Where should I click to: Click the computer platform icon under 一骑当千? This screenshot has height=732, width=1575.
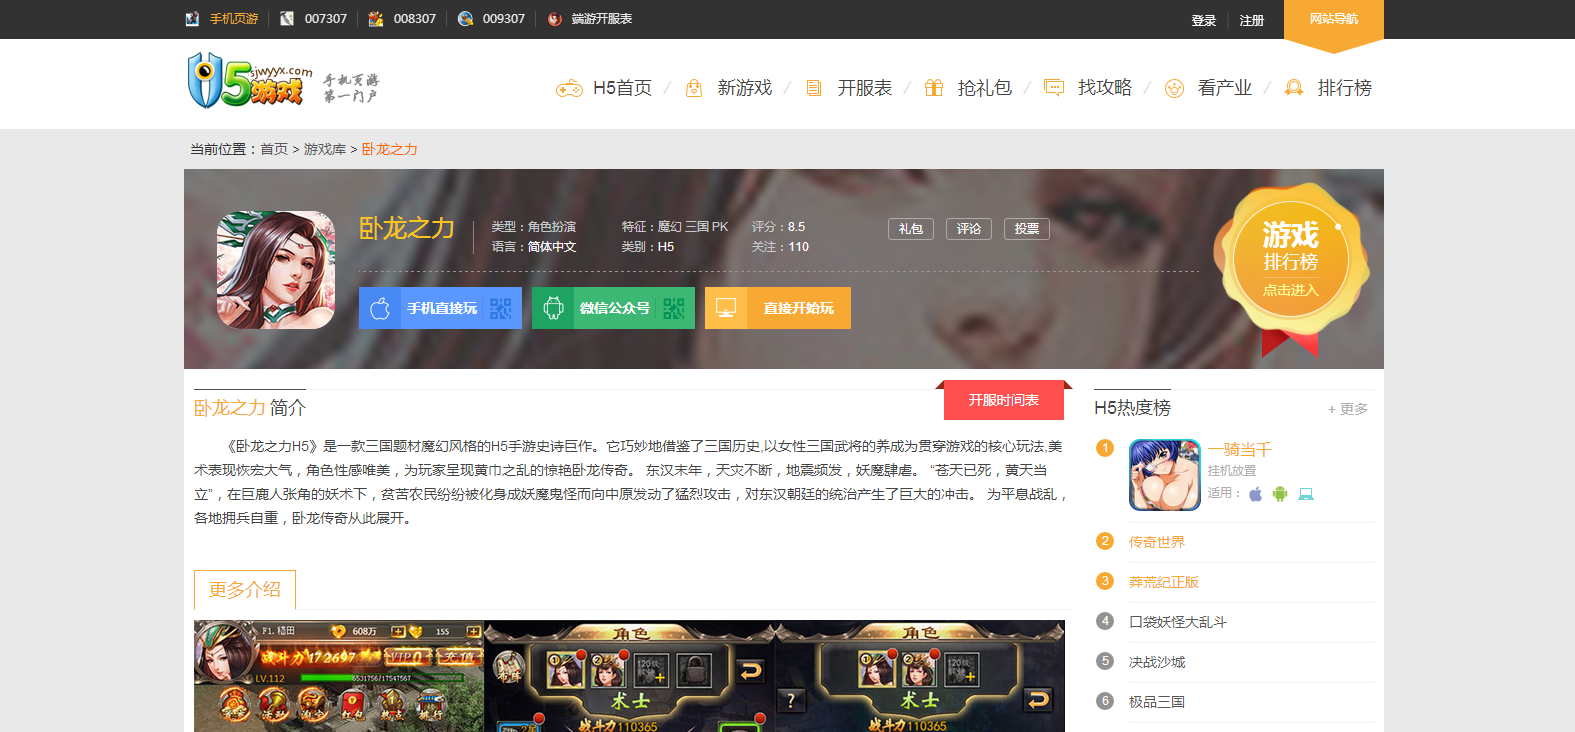pos(1306,493)
